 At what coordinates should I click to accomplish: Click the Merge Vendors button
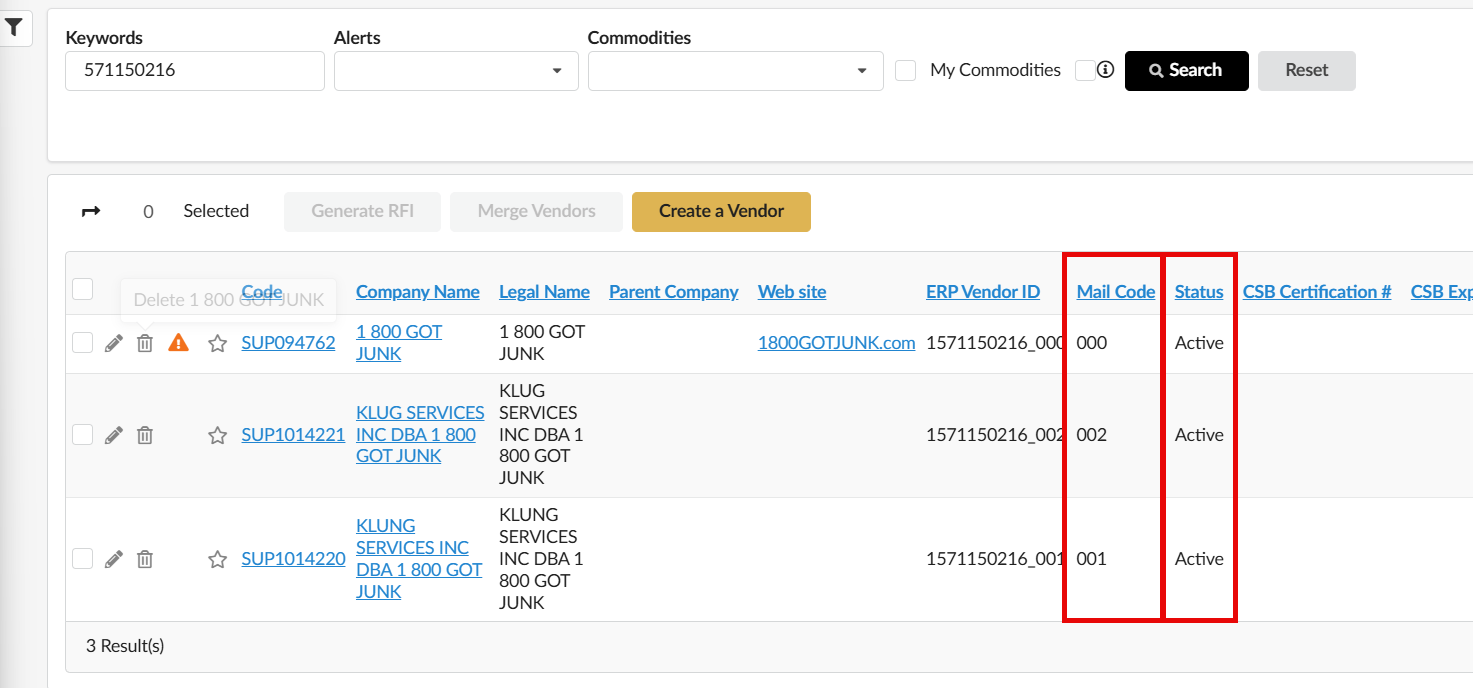(536, 212)
